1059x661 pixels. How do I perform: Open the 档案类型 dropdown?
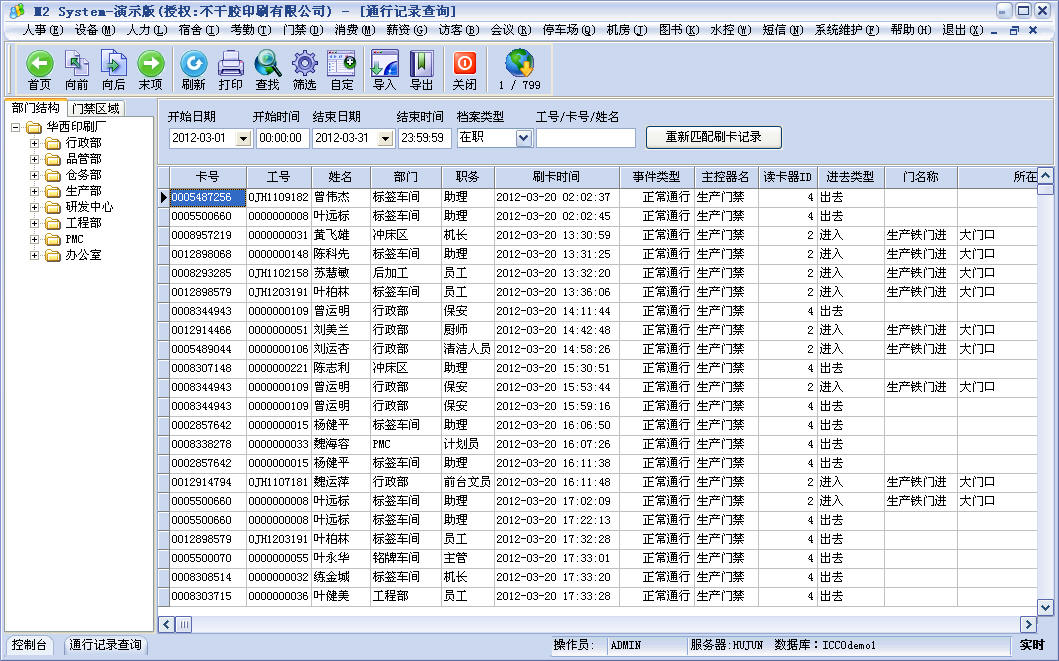pos(523,138)
